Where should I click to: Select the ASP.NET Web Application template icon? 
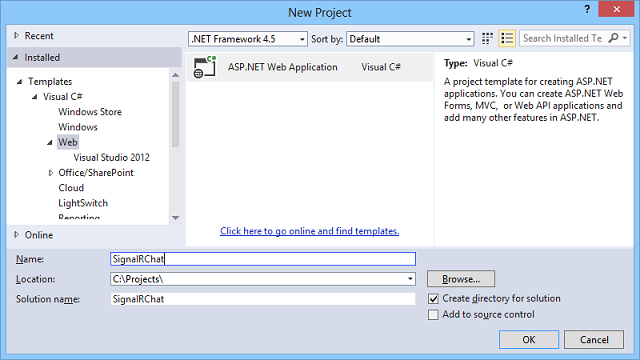click(204, 67)
